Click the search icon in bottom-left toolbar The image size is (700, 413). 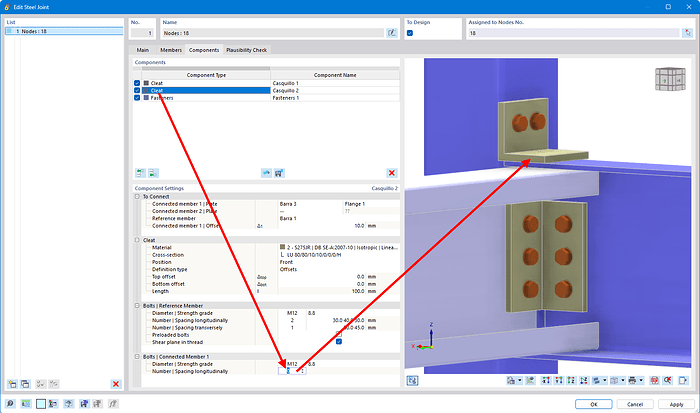[x=10, y=404]
